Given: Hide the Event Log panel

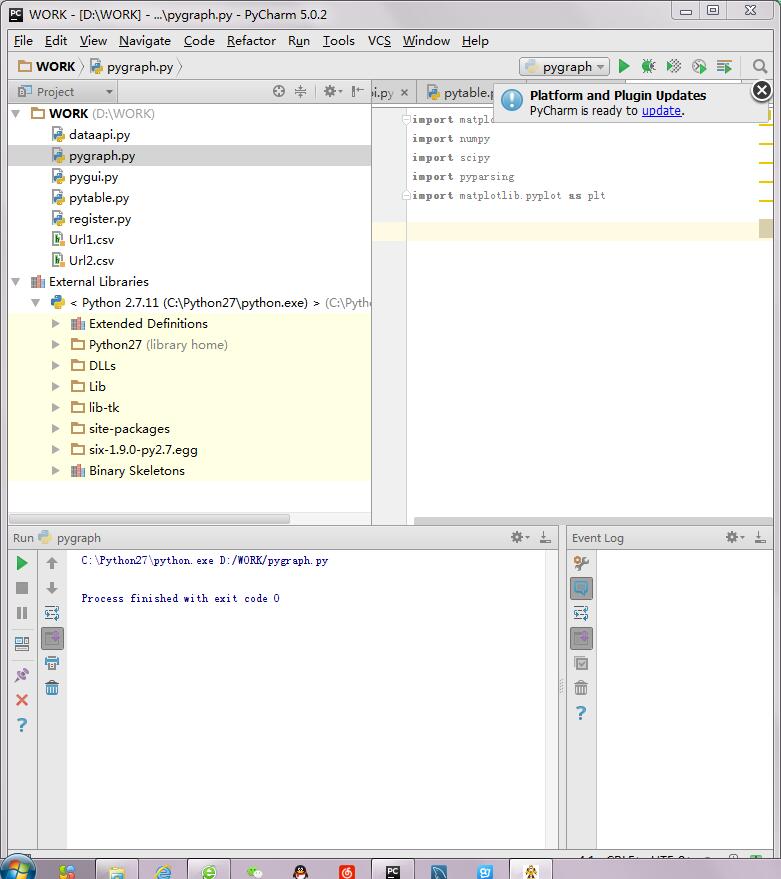Looking at the screenshot, I should (x=760, y=538).
